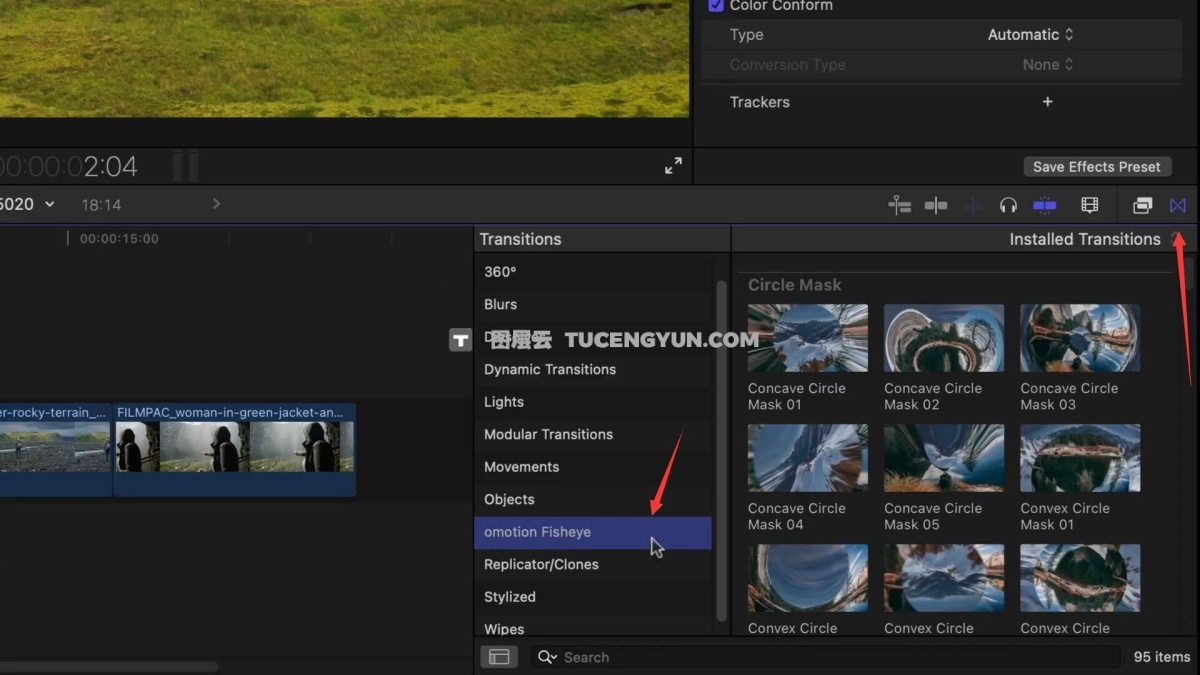The image size is (1200, 675).
Task: Select the Concave Circle Mask 05 thumbnail
Action: 944,458
